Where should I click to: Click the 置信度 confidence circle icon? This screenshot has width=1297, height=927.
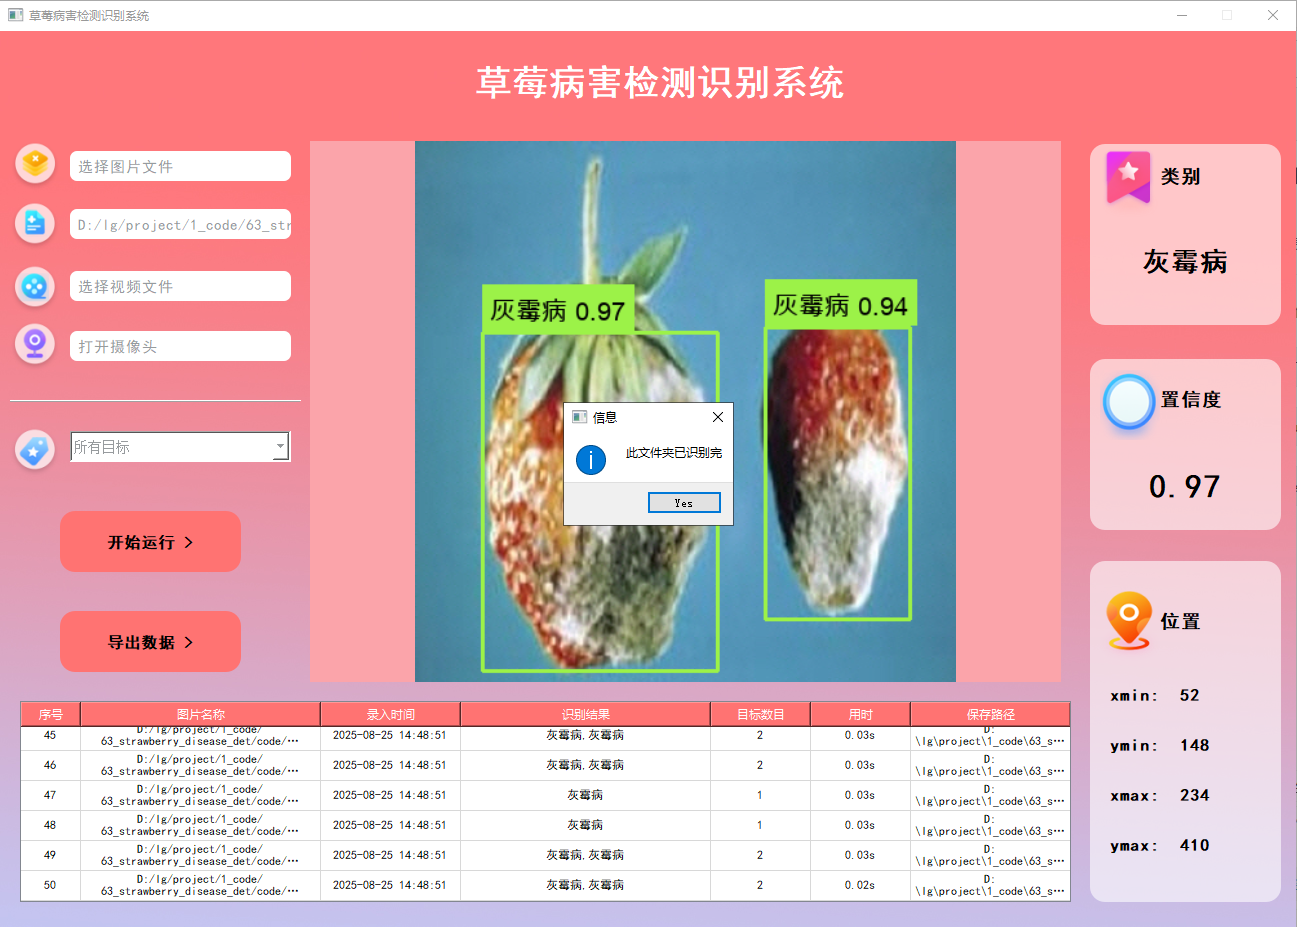[x=1128, y=402]
